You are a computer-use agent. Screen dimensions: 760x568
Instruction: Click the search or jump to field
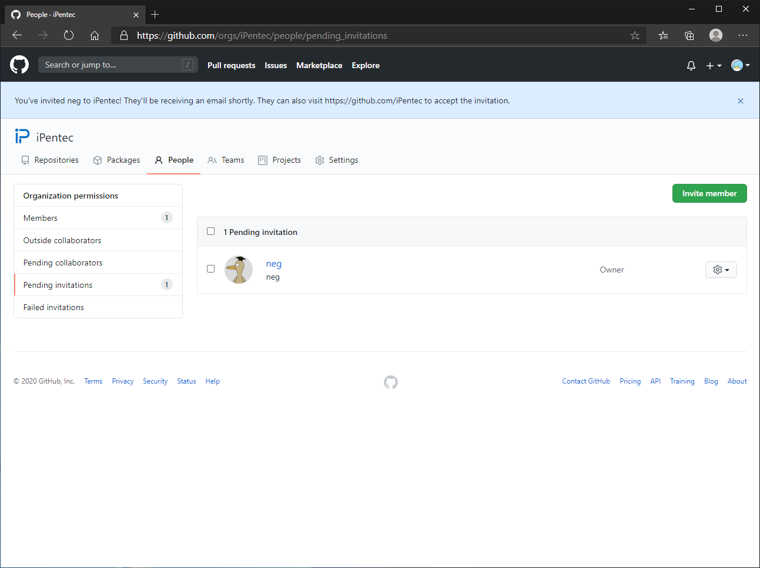click(118, 65)
